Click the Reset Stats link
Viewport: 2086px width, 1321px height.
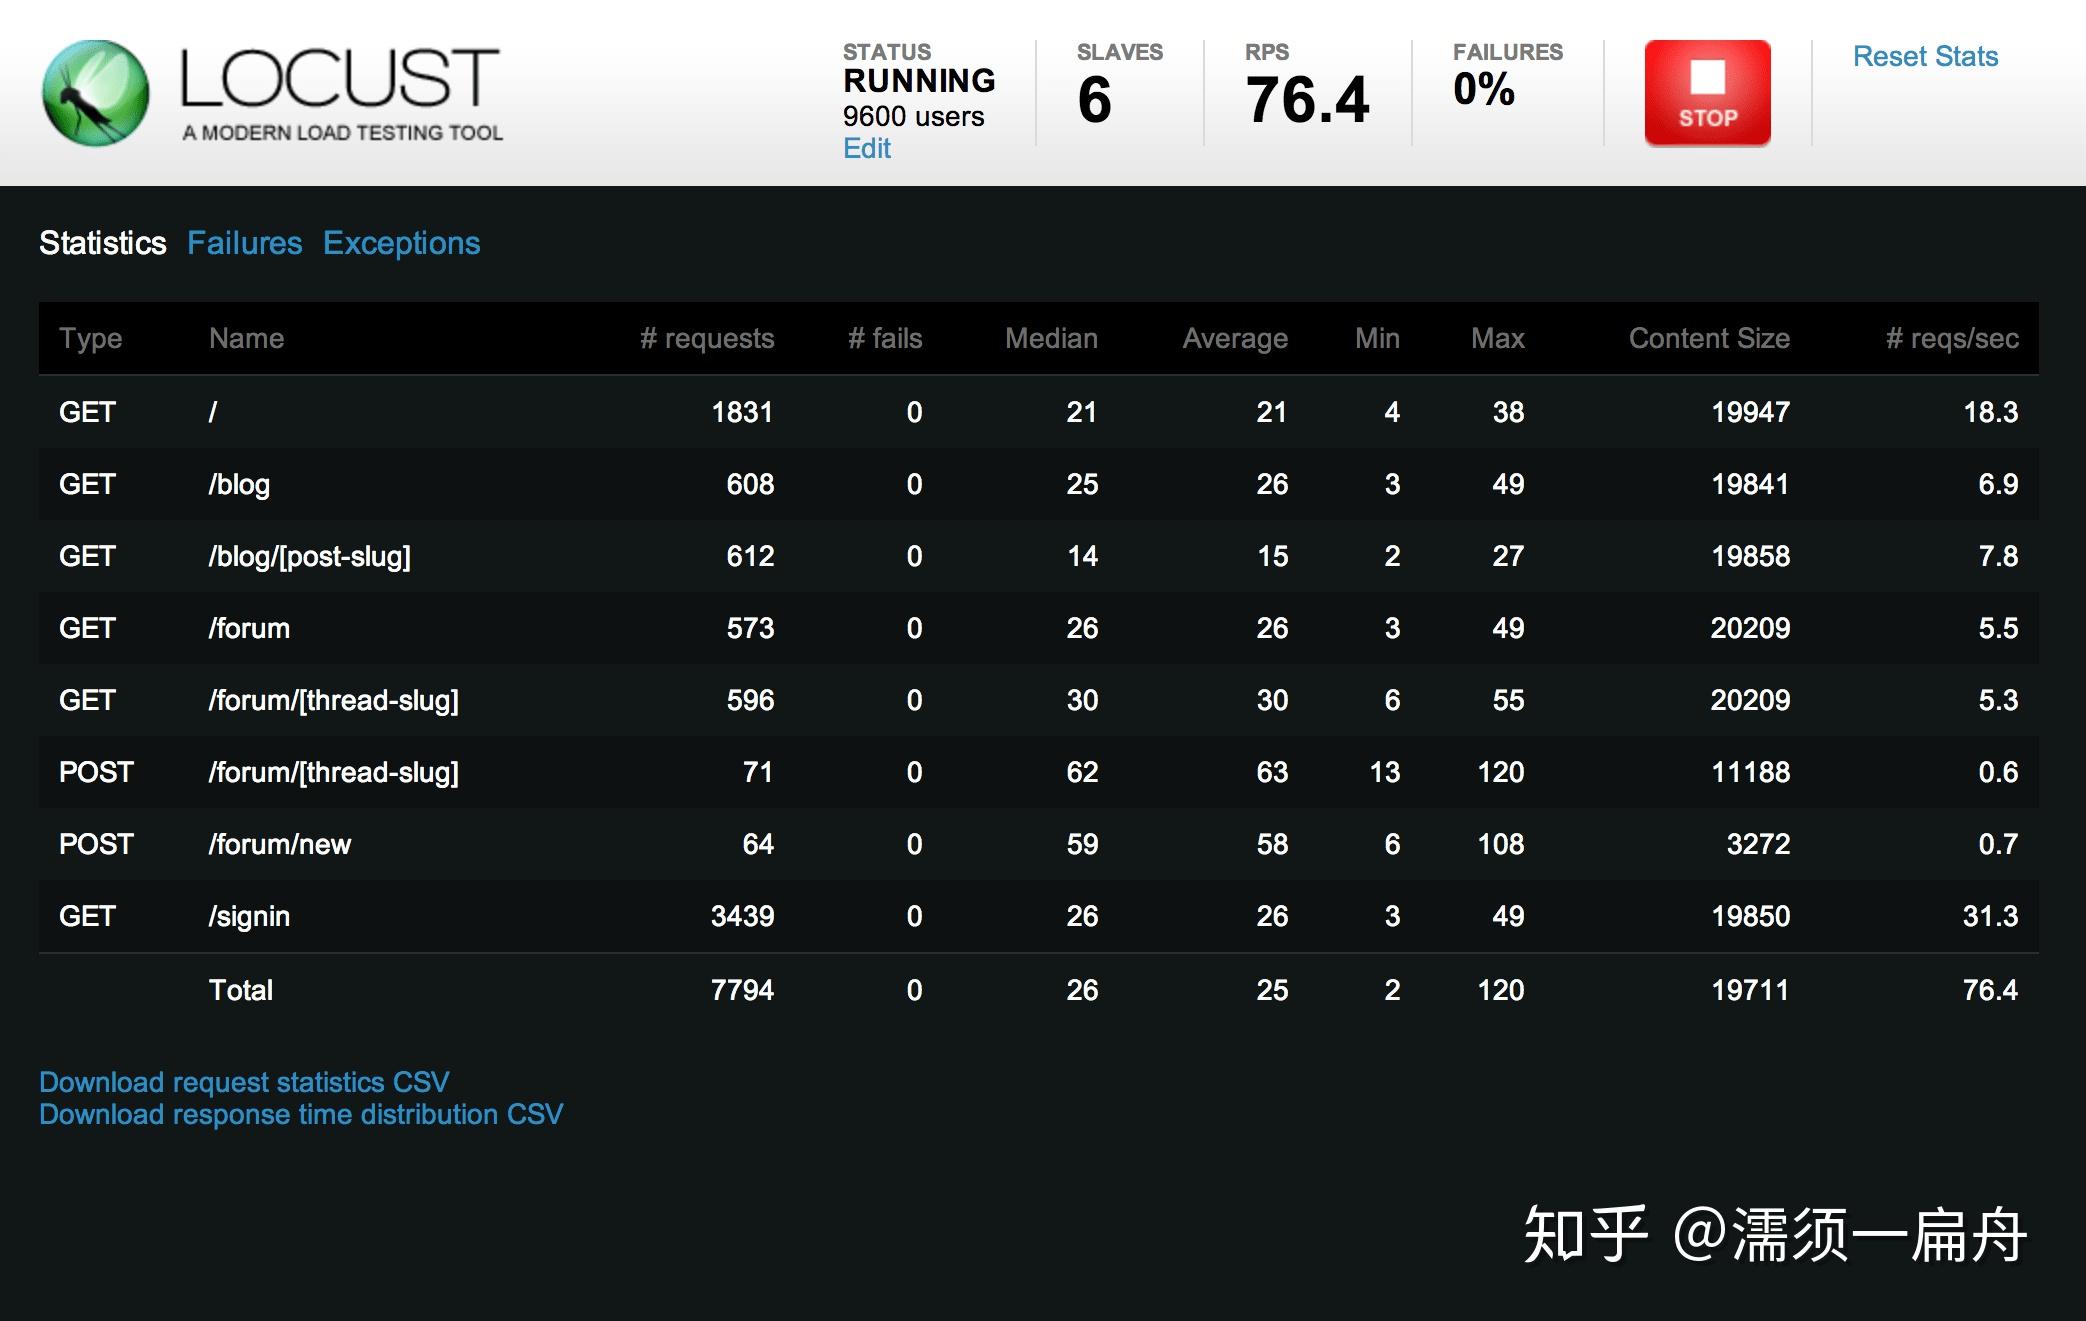tap(1924, 57)
